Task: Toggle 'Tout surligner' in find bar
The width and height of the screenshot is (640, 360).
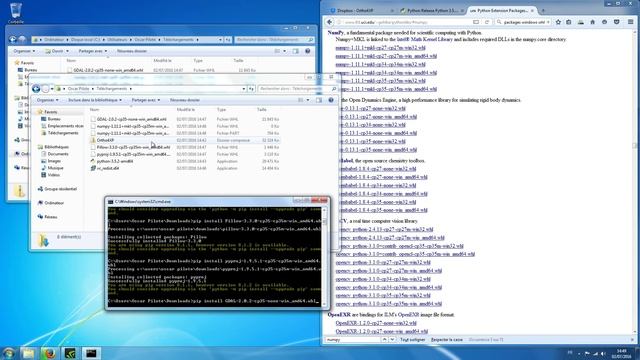Action: click(412, 340)
